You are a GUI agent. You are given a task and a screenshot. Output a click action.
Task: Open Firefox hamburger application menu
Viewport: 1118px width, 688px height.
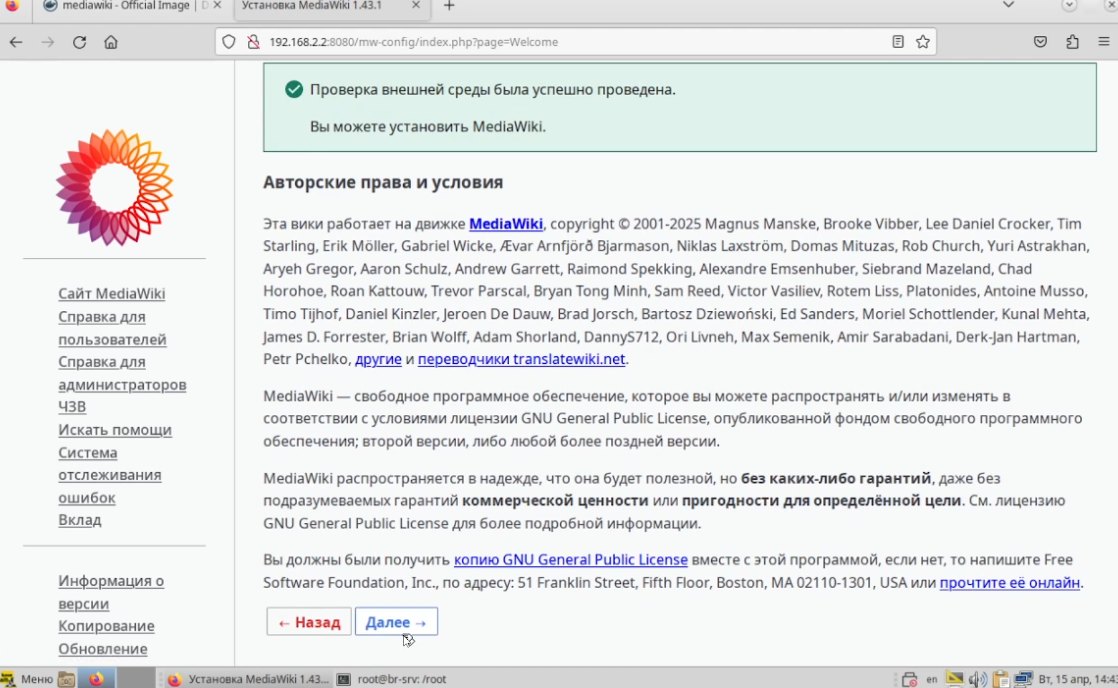(1104, 42)
